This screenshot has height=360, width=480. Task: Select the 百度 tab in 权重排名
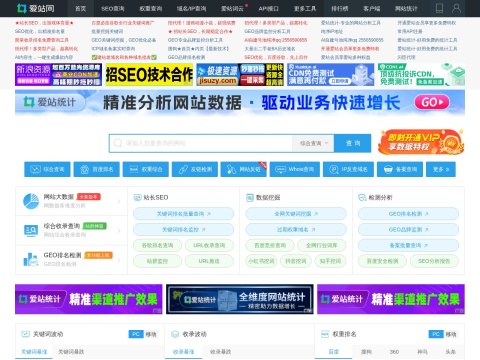(x=333, y=352)
